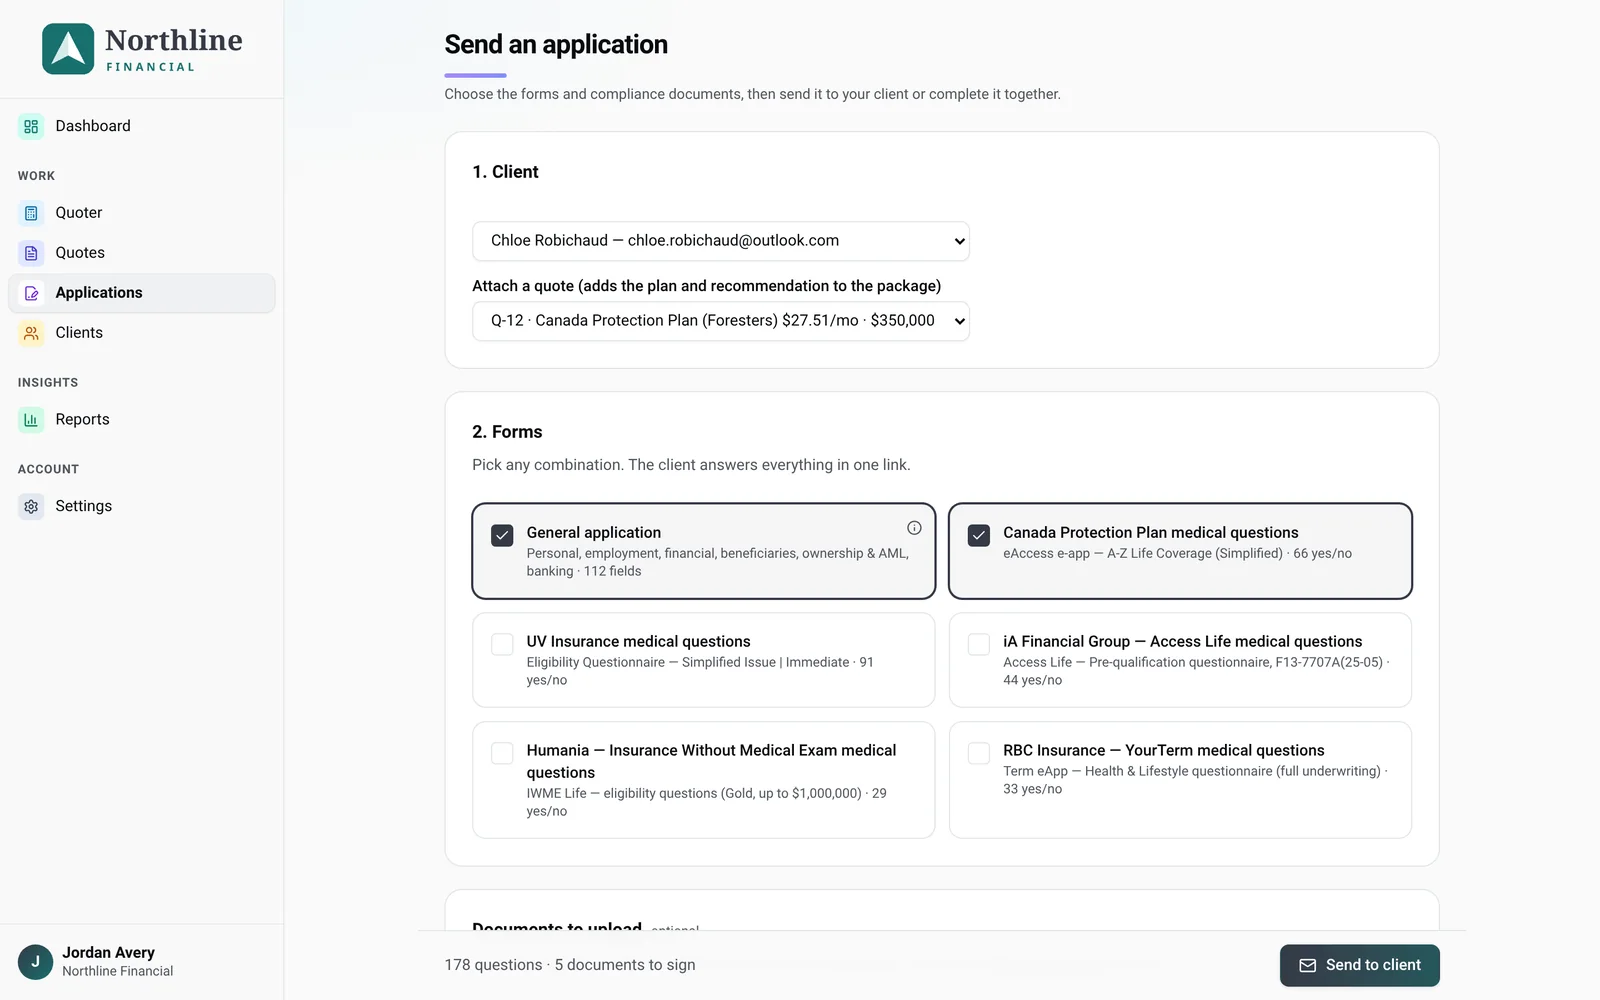Click Jordan Avery's avatar circle

coord(35,962)
